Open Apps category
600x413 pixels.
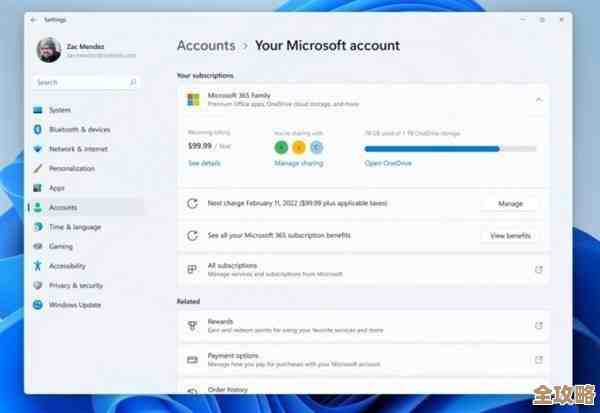[x=86, y=188]
